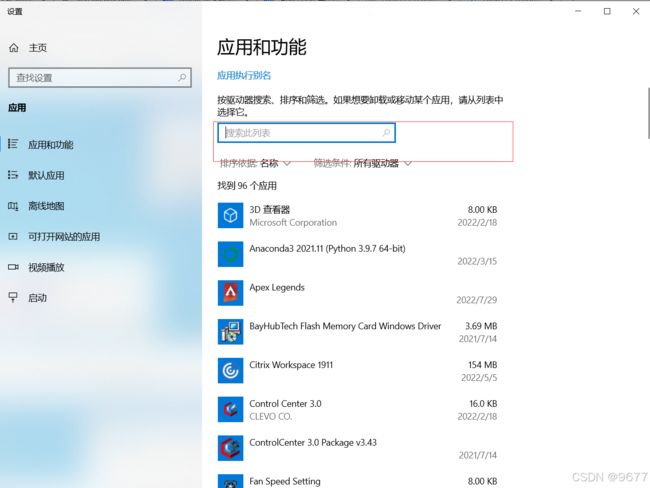Image resolution: width=650 pixels, height=488 pixels.
Task: Open the 应用执行别名 link
Action: pyautogui.click(x=244, y=75)
